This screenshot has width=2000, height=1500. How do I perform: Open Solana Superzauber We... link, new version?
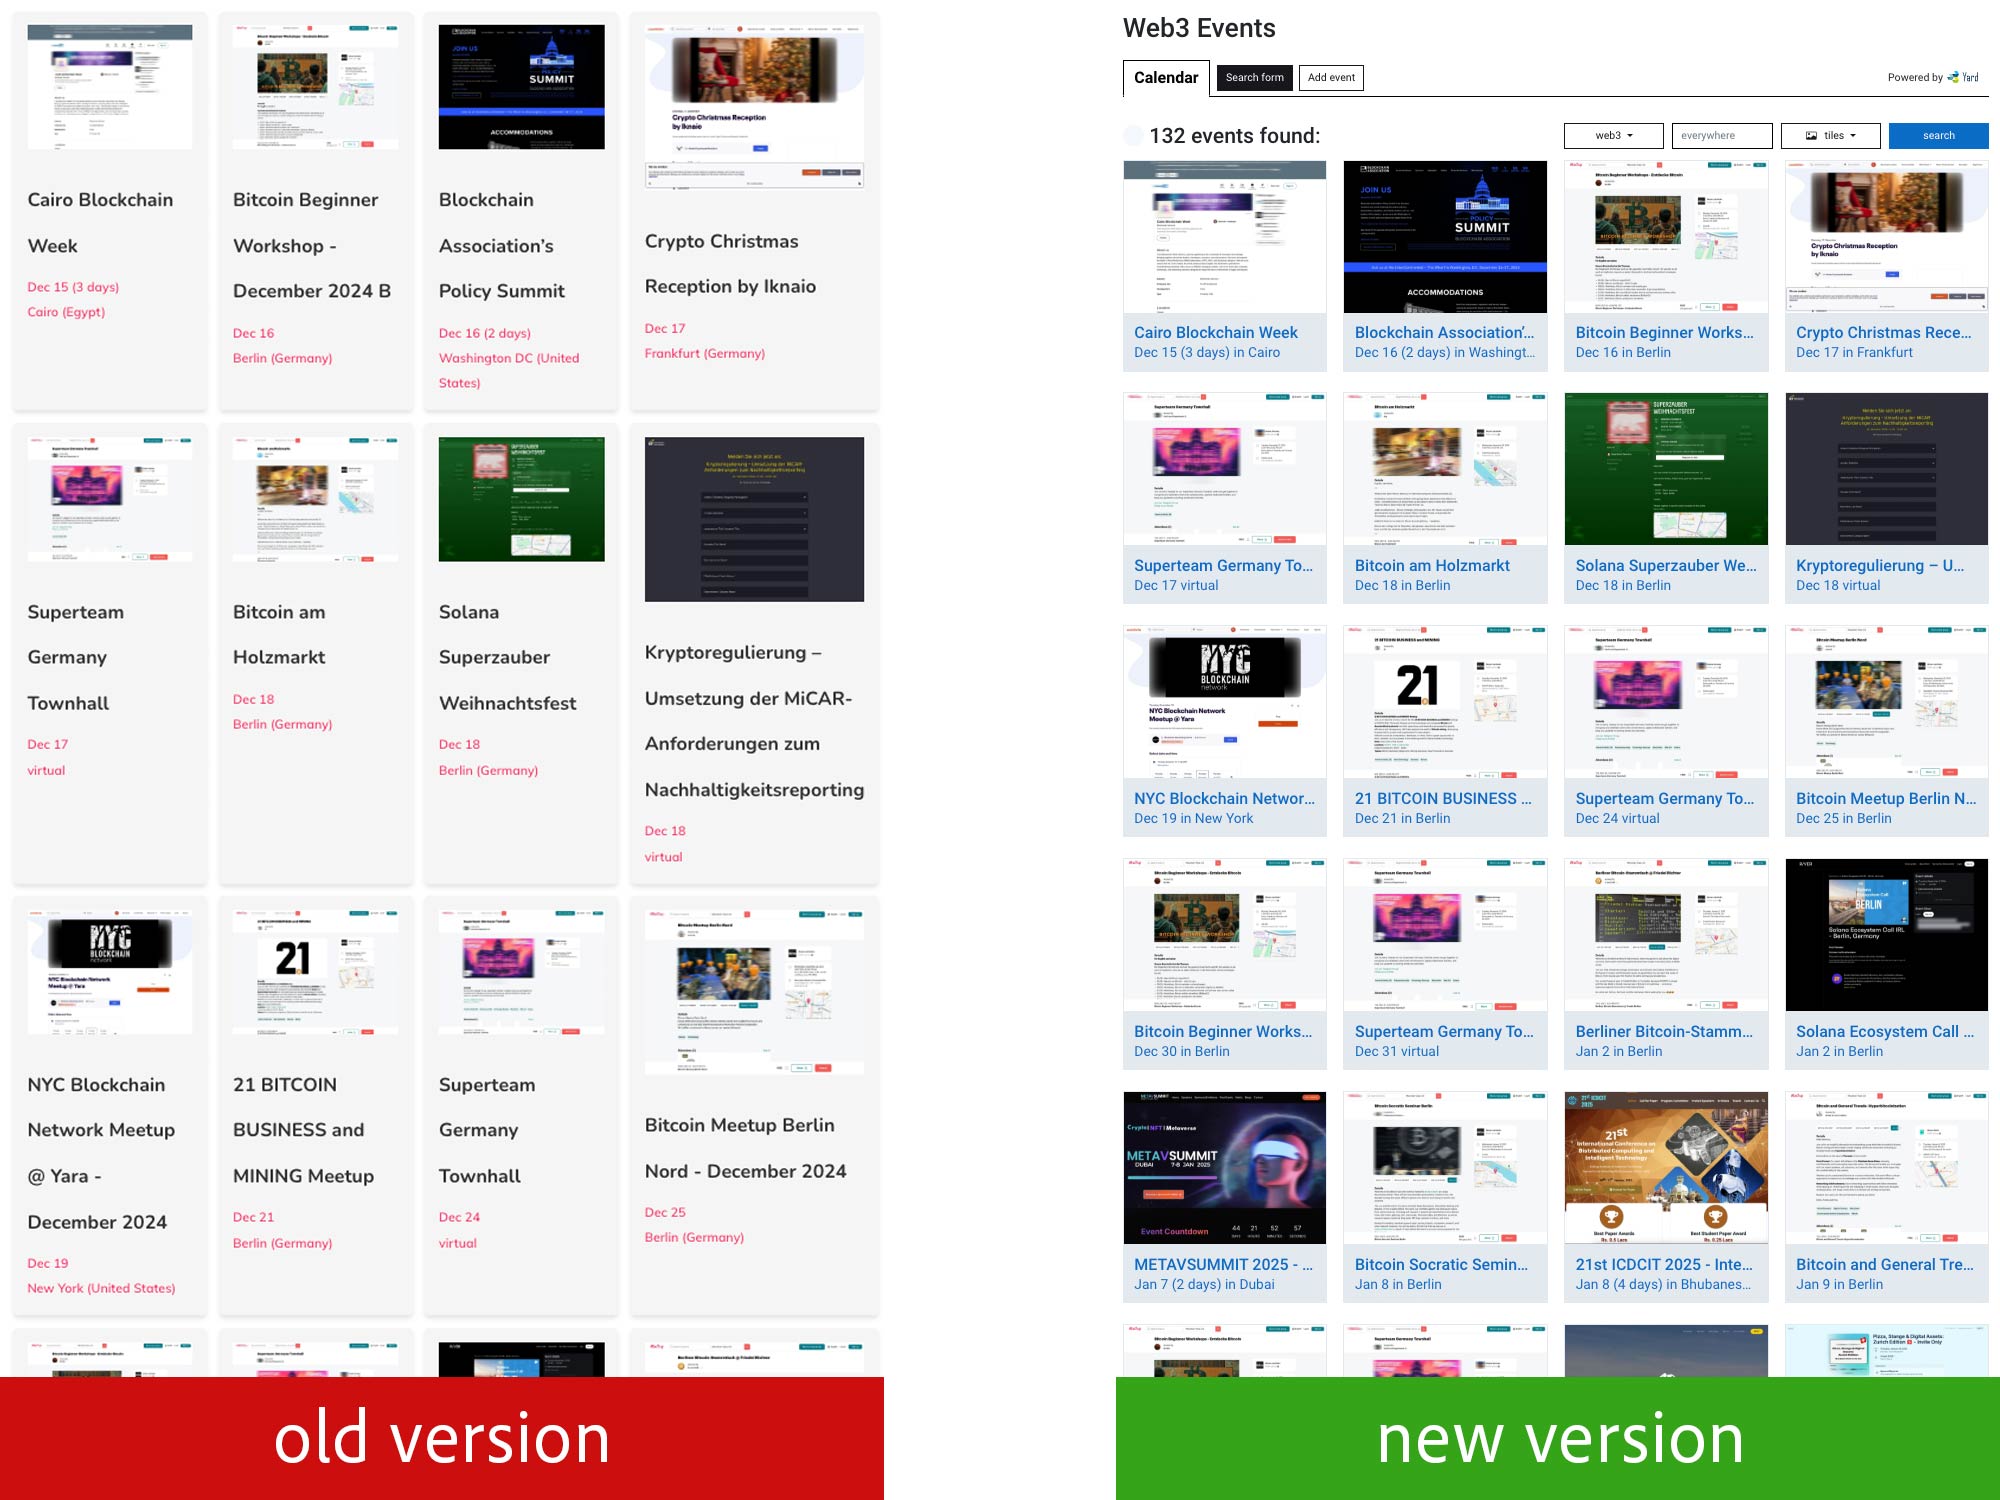(x=1666, y=565)
